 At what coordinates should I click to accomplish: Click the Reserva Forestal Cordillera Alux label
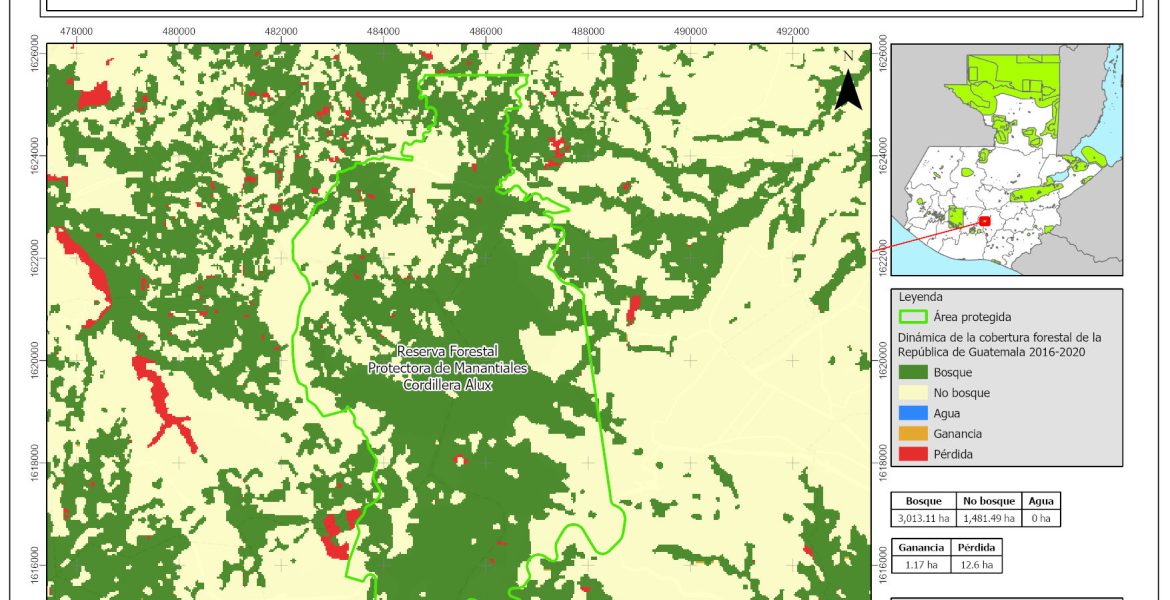tap(447, 368)
